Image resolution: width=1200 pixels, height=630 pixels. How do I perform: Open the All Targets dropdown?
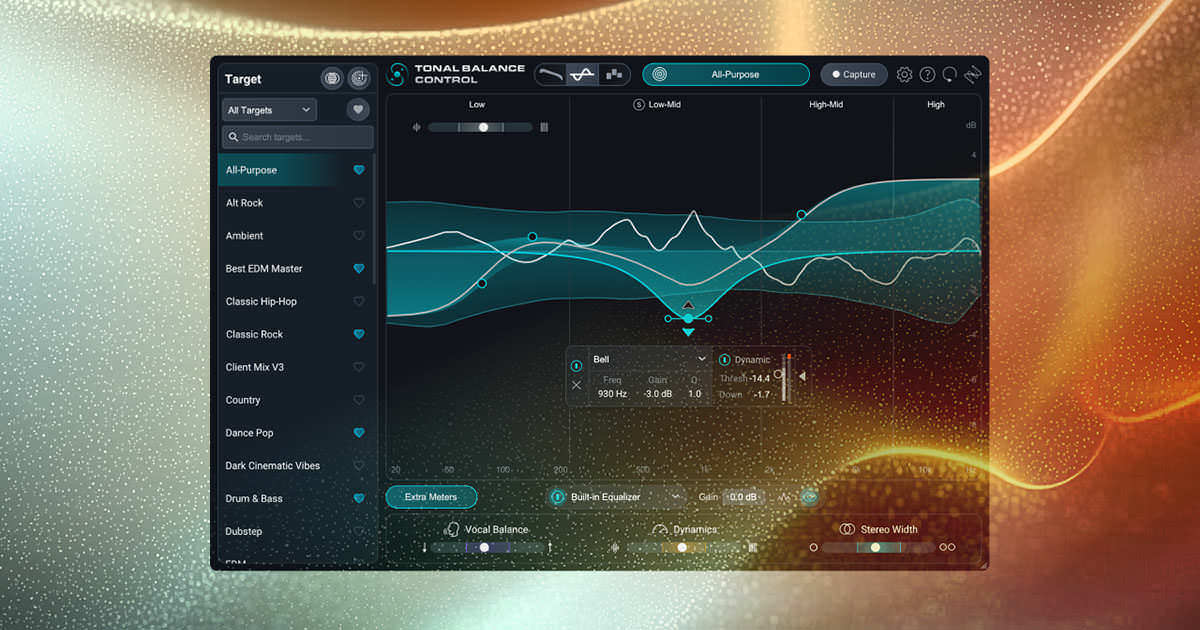(269, 110)
